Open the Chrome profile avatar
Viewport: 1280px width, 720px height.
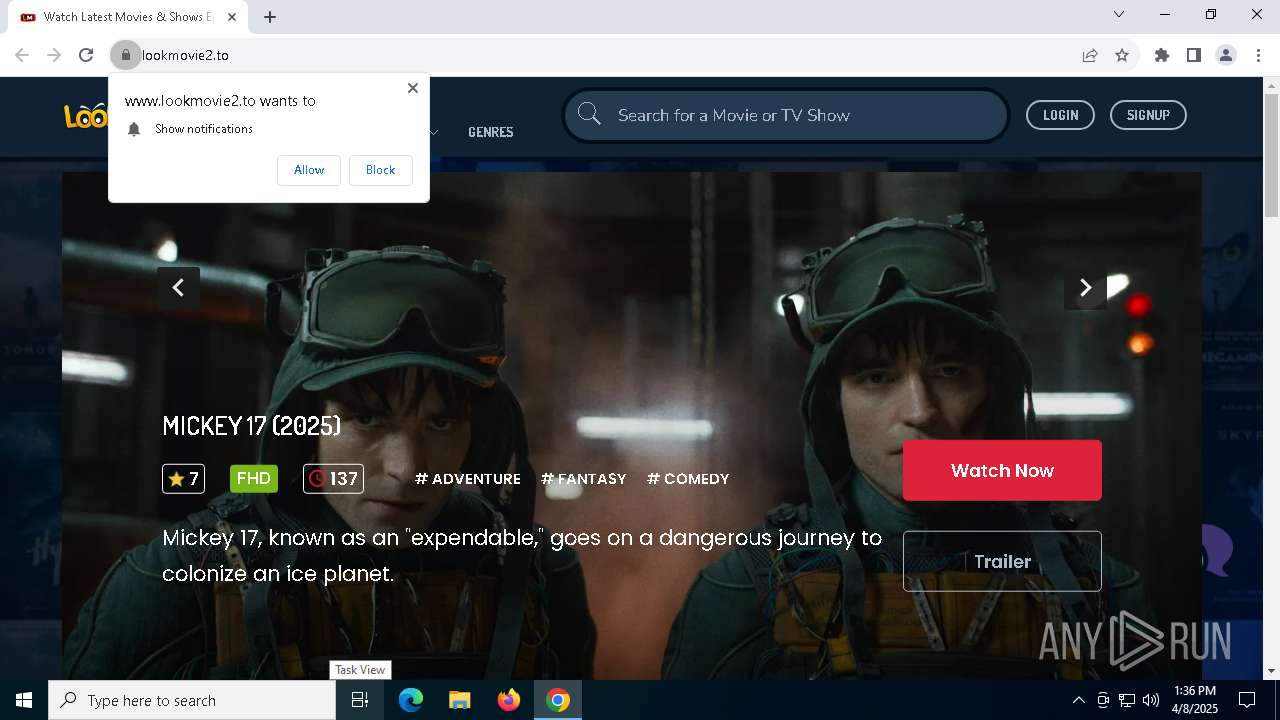coord(1226,55)
